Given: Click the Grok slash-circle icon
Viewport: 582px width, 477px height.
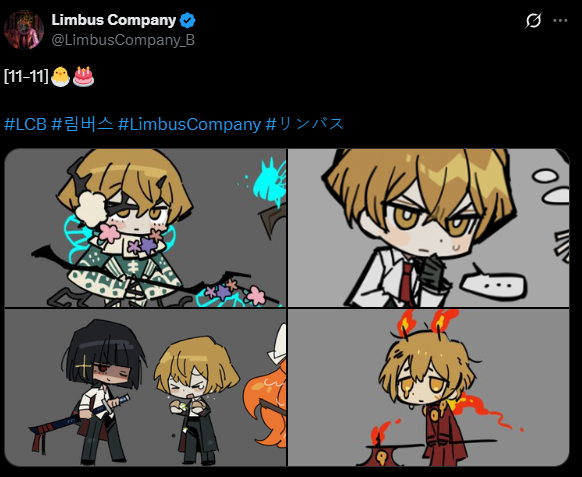Looking at the screenshot, I should tap(533, 20).
